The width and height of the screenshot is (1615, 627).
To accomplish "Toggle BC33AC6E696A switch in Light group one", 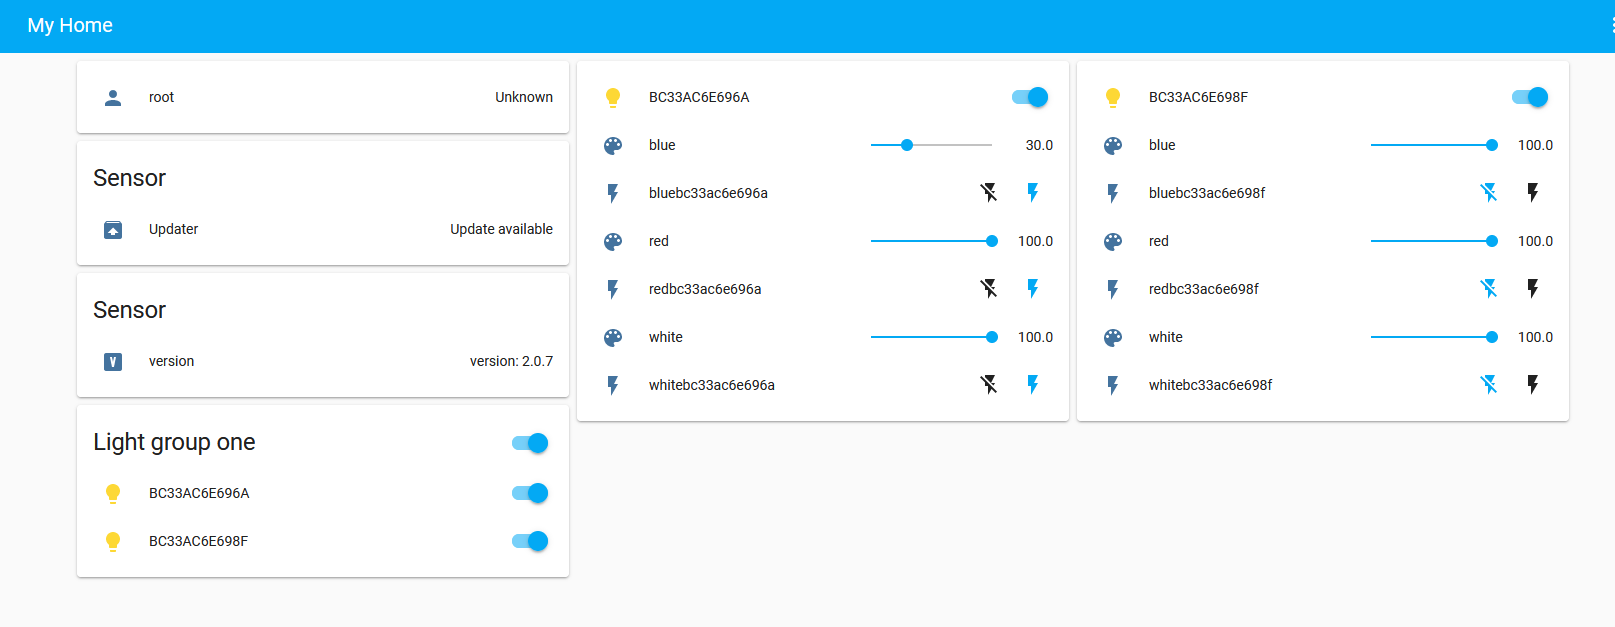I will [x=530, y=493].
